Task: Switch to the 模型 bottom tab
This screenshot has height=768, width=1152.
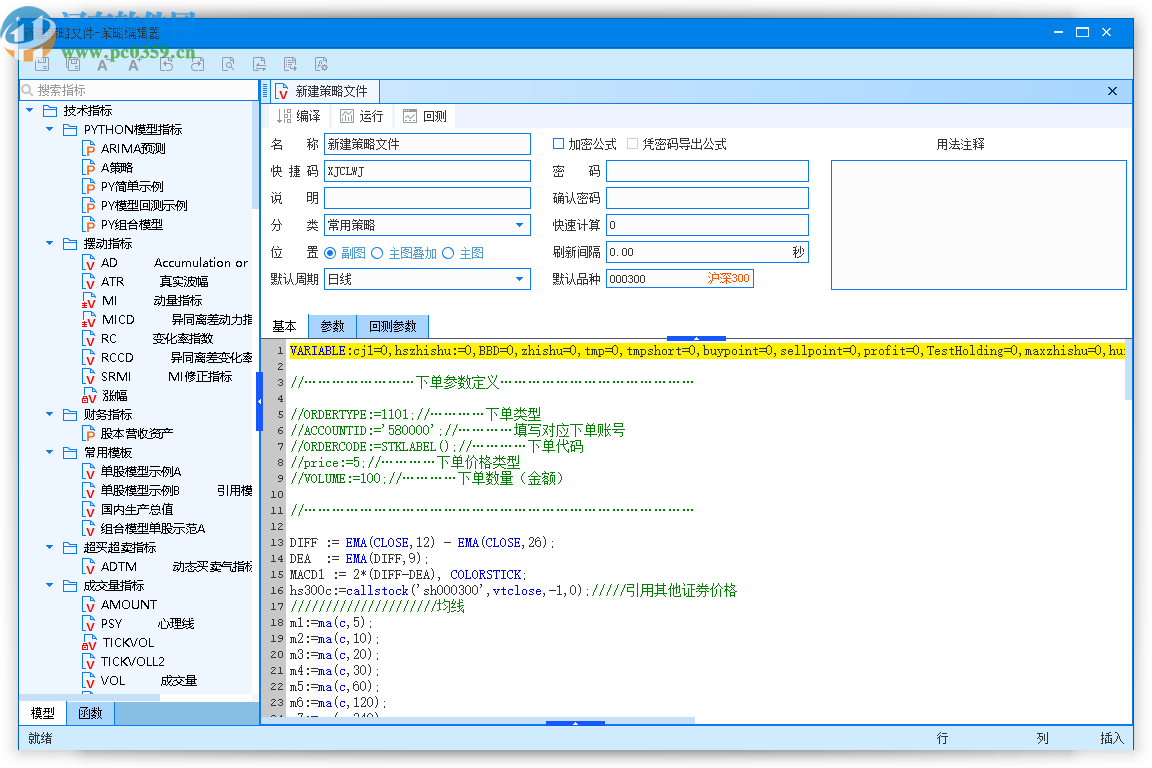Action: pos(43,713)
